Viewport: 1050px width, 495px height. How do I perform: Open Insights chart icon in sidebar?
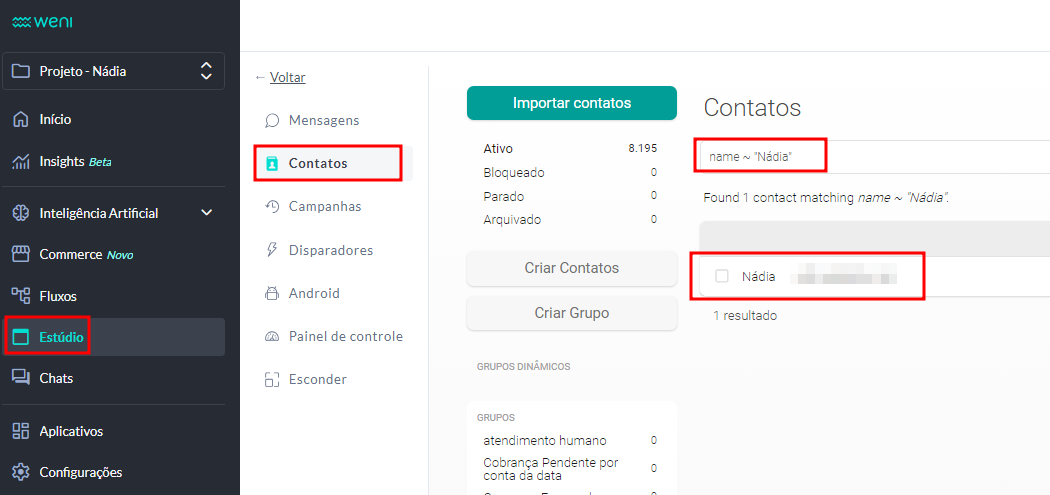(x=20, y=161)
